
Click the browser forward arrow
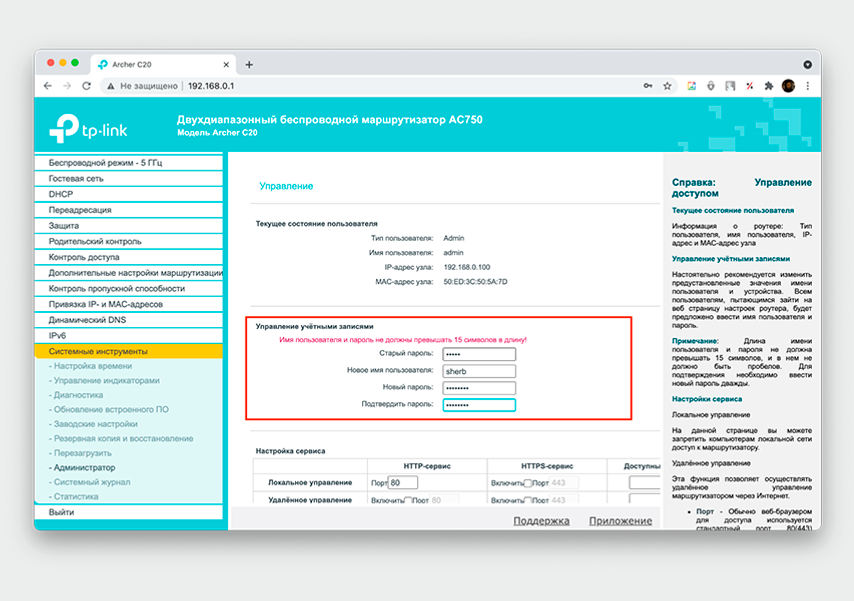tap(67, 86)
